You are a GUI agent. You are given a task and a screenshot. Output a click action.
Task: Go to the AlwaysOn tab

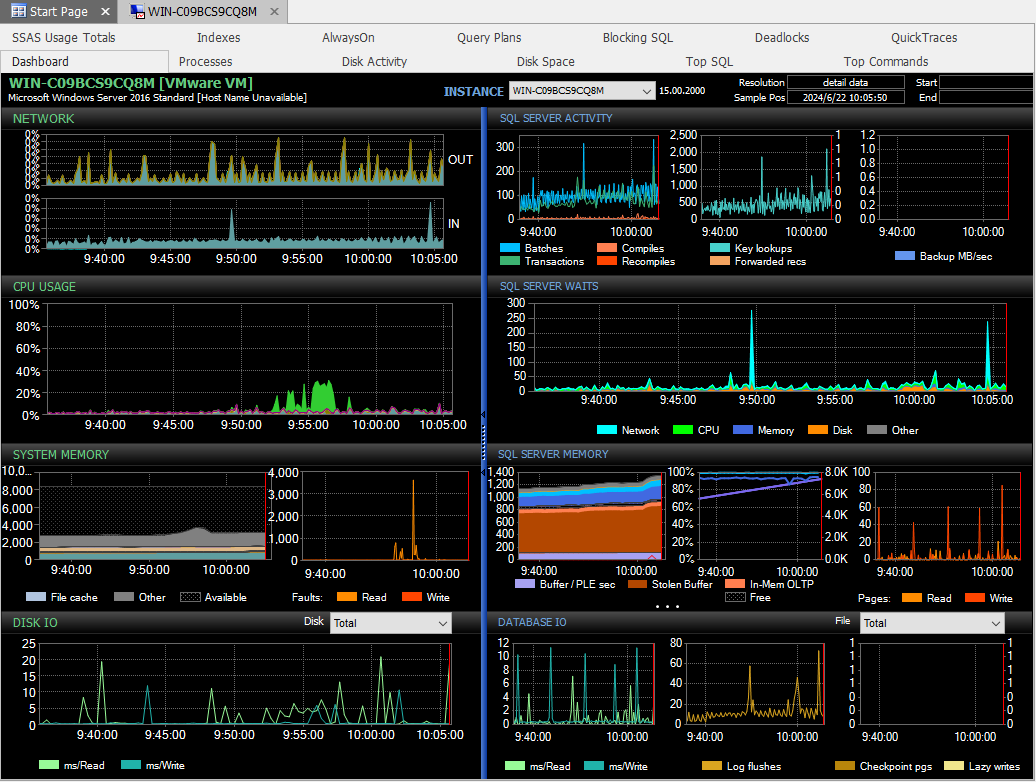pyautogui.click(x=348, y=38)
